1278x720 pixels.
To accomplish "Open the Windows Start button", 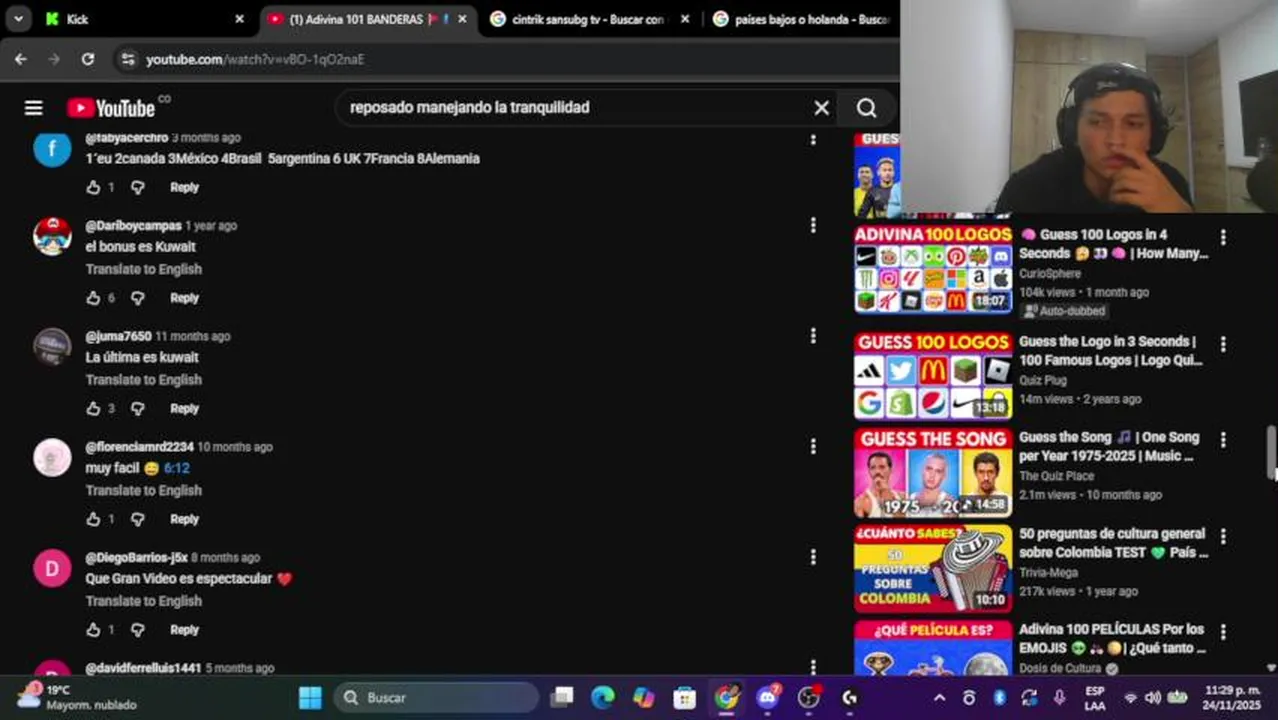I will tap(310, 697).
